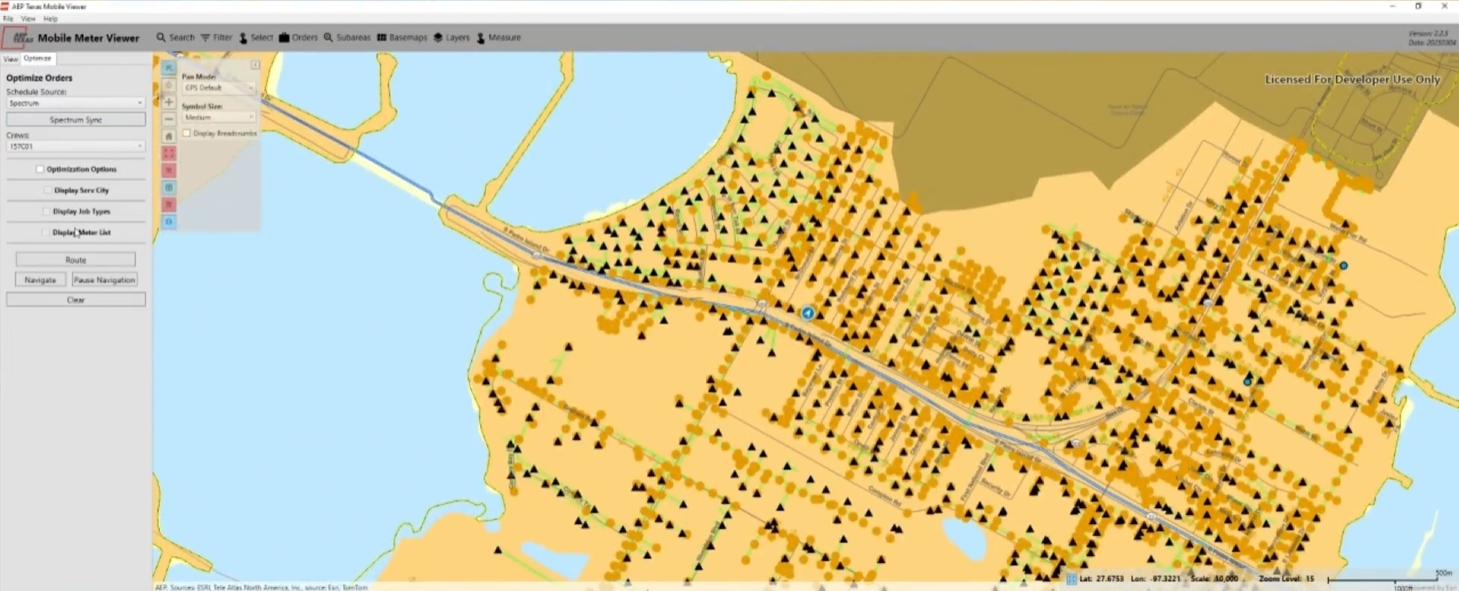
Task: Click the red full-extent icon
Action: point(169,153)
